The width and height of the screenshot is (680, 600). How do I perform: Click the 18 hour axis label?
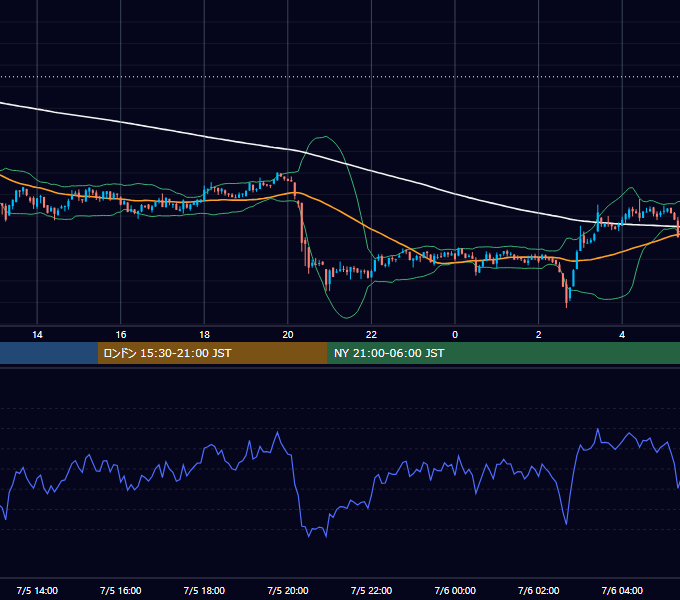(204, 335)
